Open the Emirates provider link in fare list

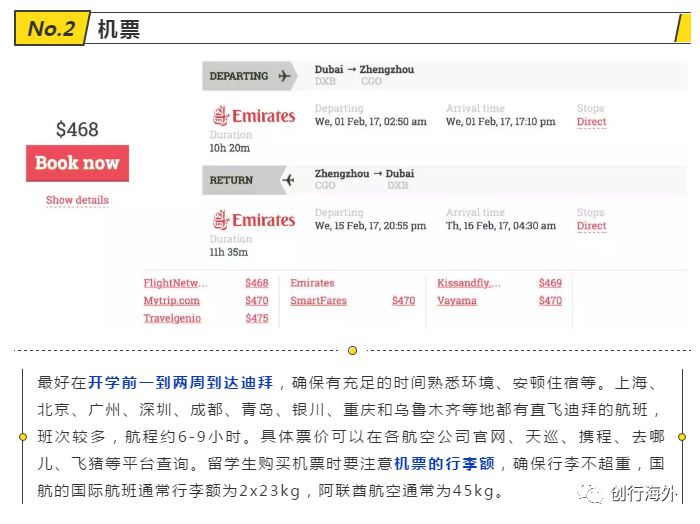click(312, 283)
